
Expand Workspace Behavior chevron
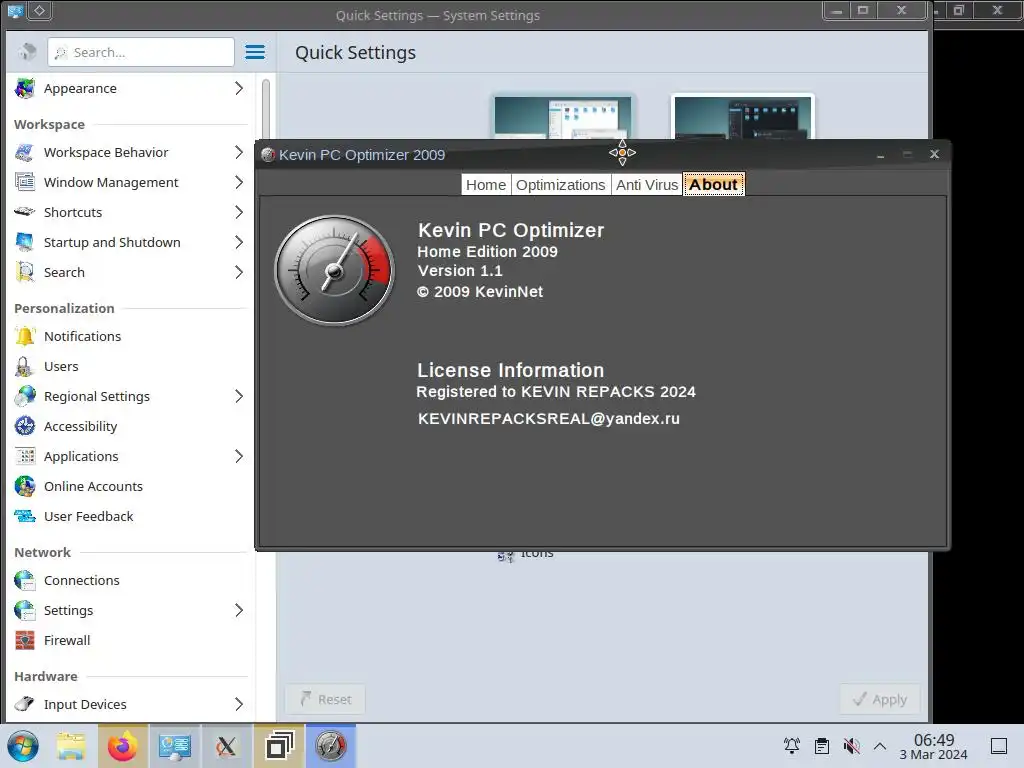tap(239, 152)
